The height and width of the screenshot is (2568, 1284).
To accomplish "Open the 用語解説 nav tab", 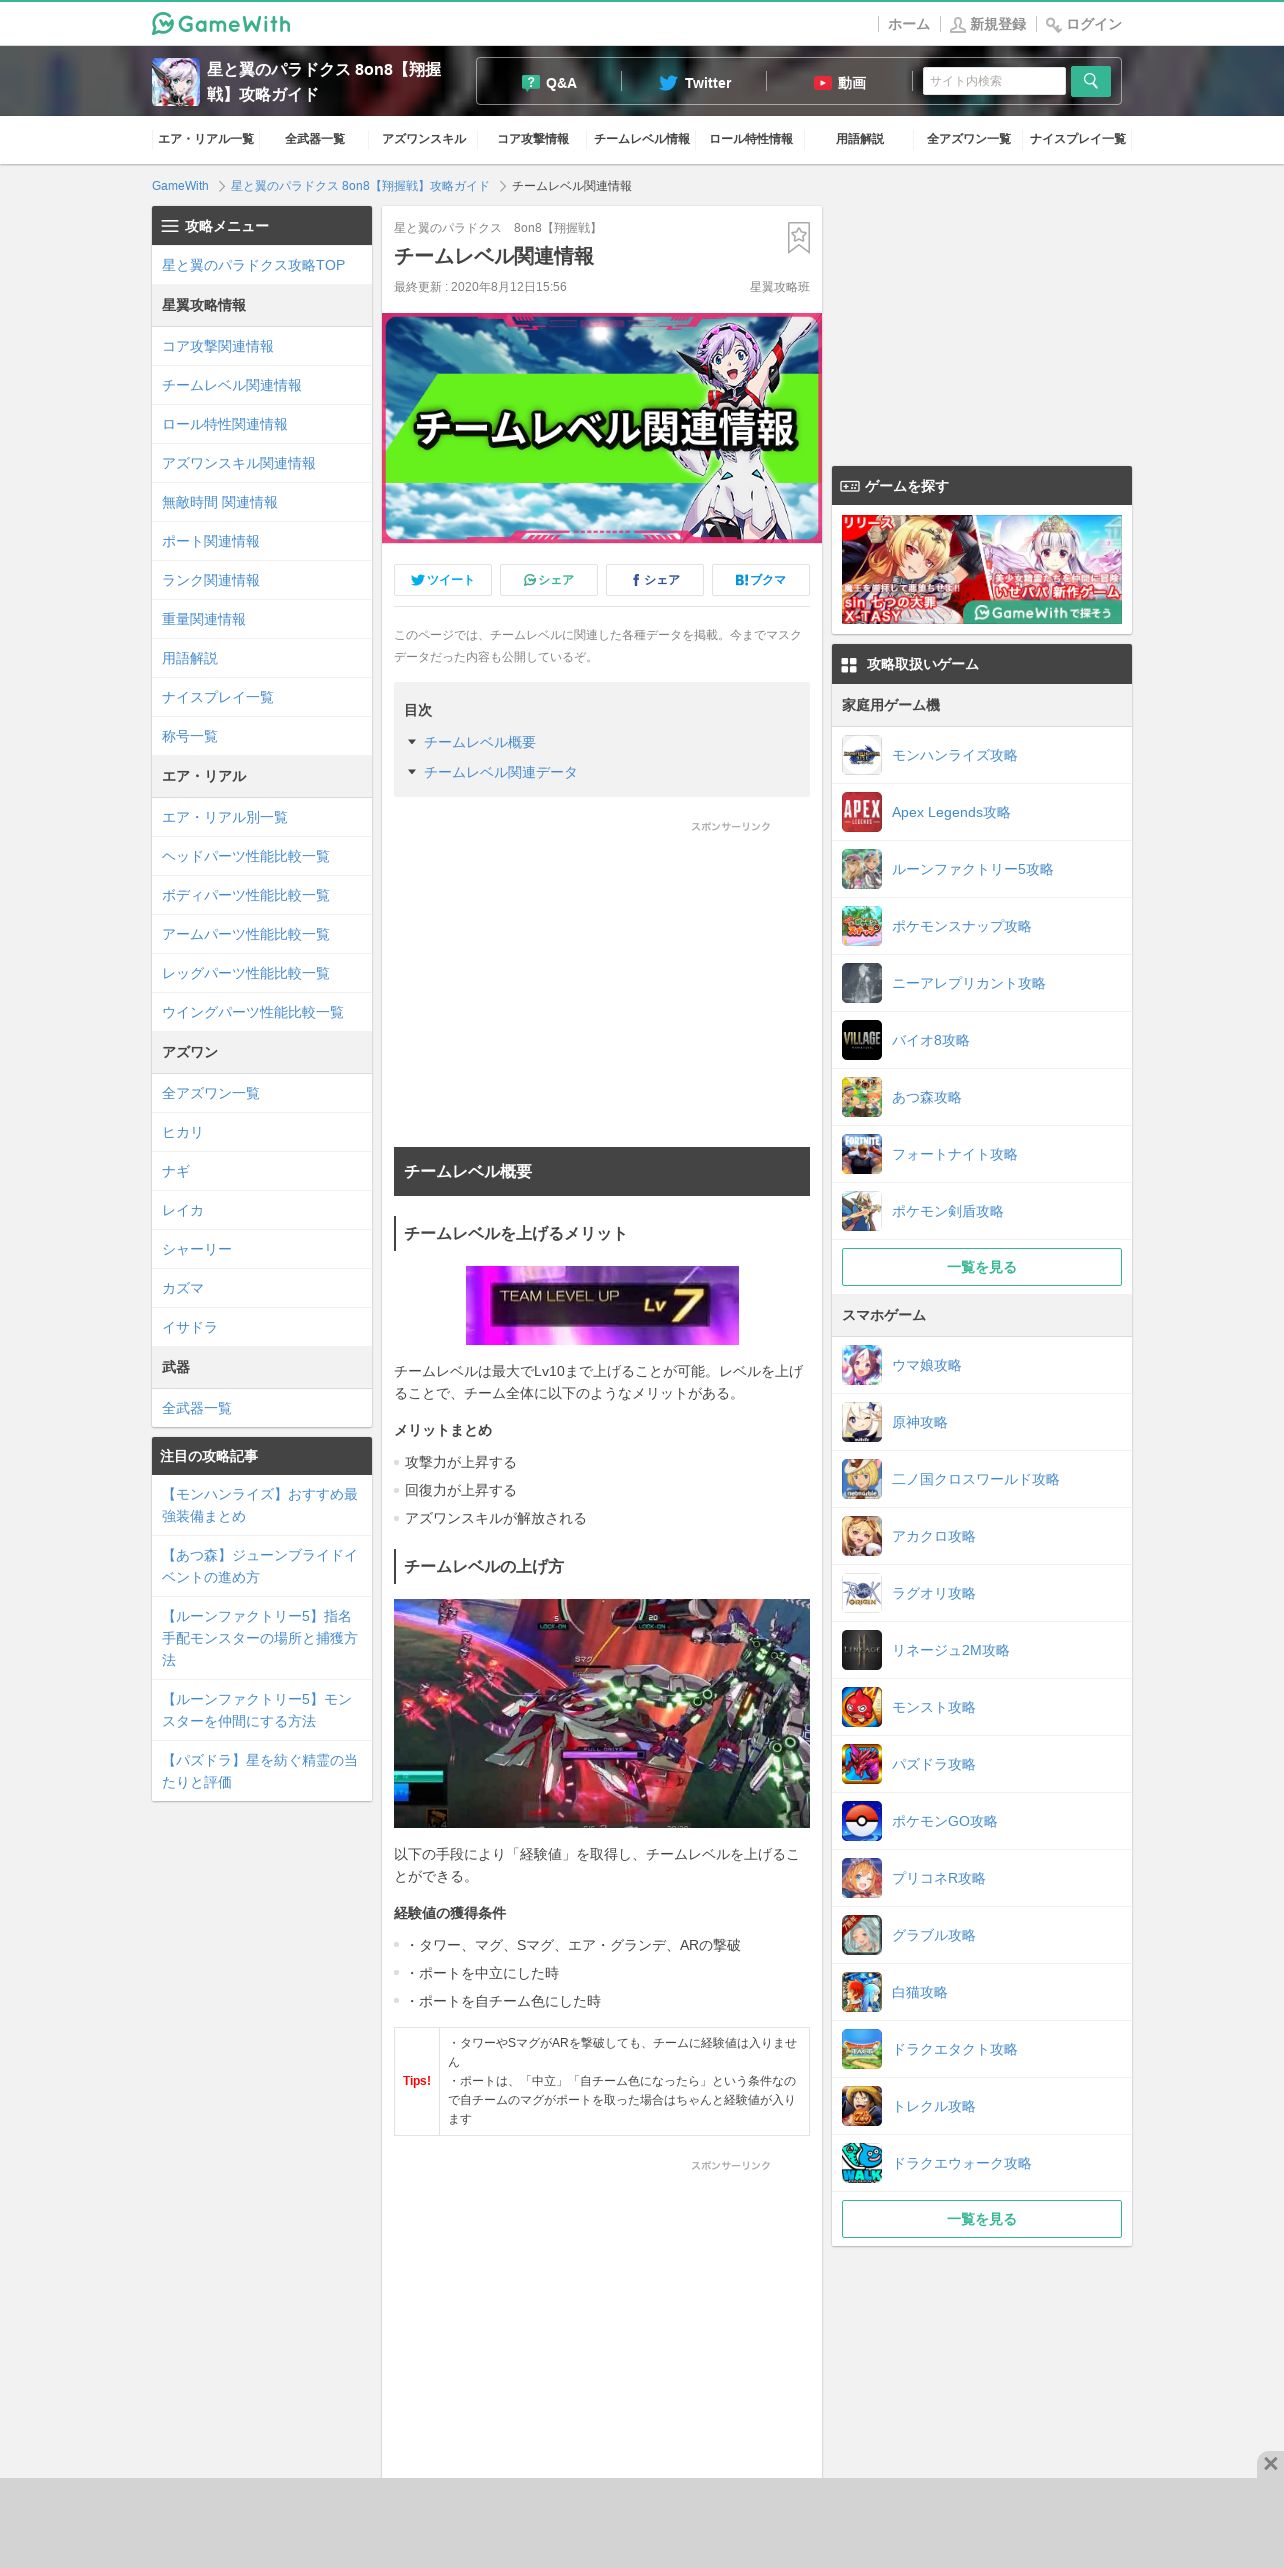I will click(x=860, y=139).
